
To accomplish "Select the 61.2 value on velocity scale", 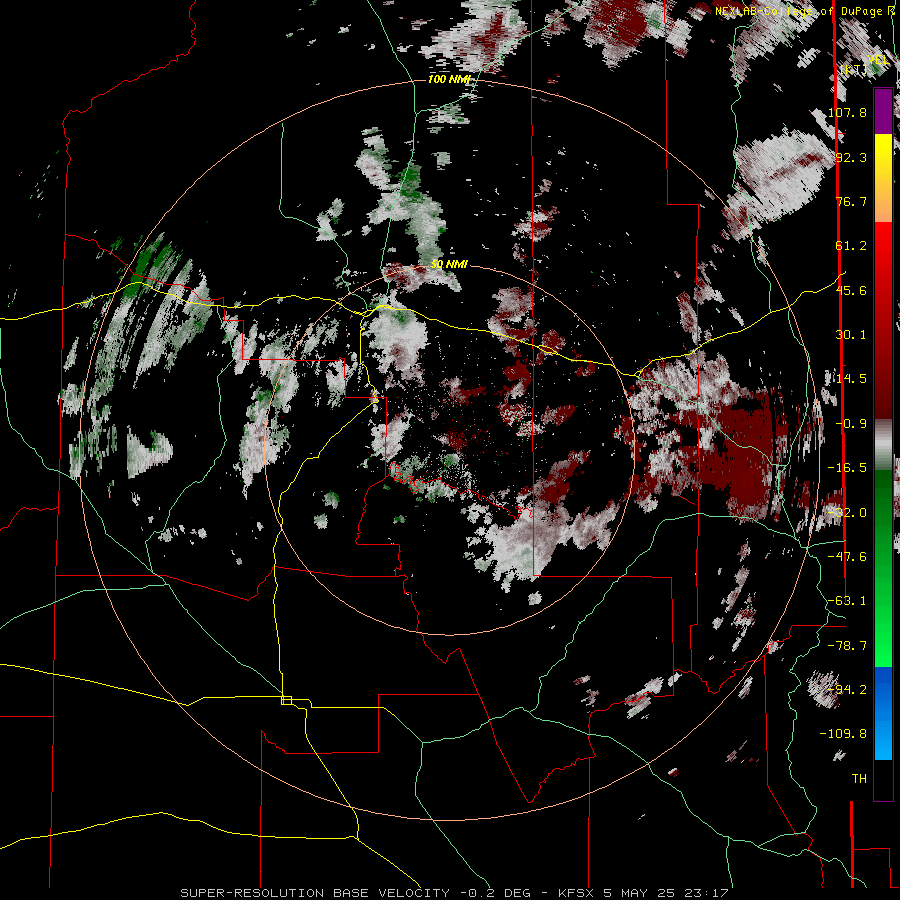I will click(851, 246).
